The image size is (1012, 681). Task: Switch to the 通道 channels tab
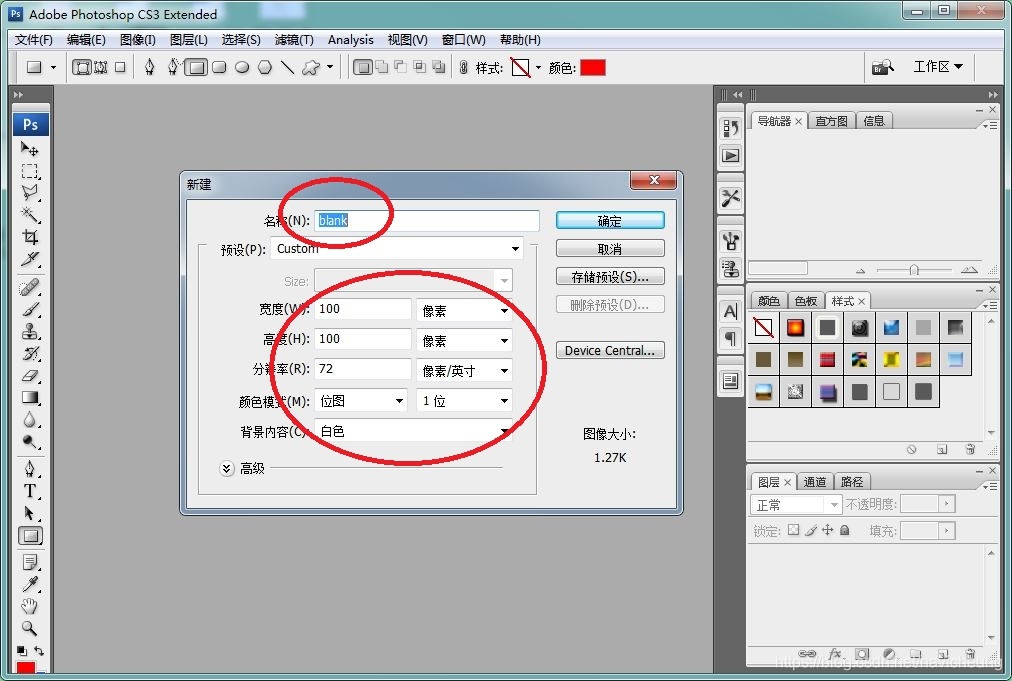tap(815, 482)
